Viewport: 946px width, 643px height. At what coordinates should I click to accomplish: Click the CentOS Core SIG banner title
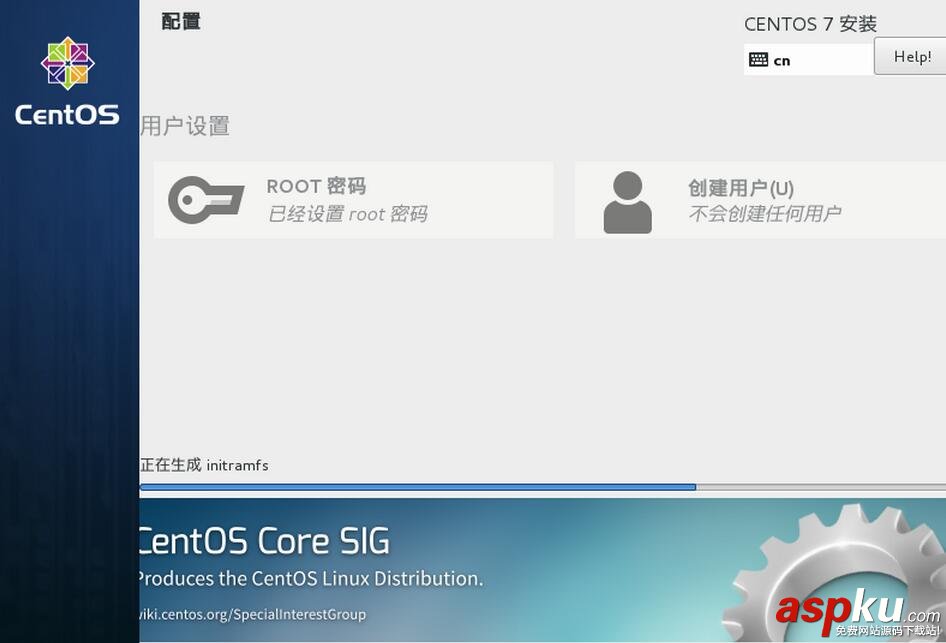[264, 540]
